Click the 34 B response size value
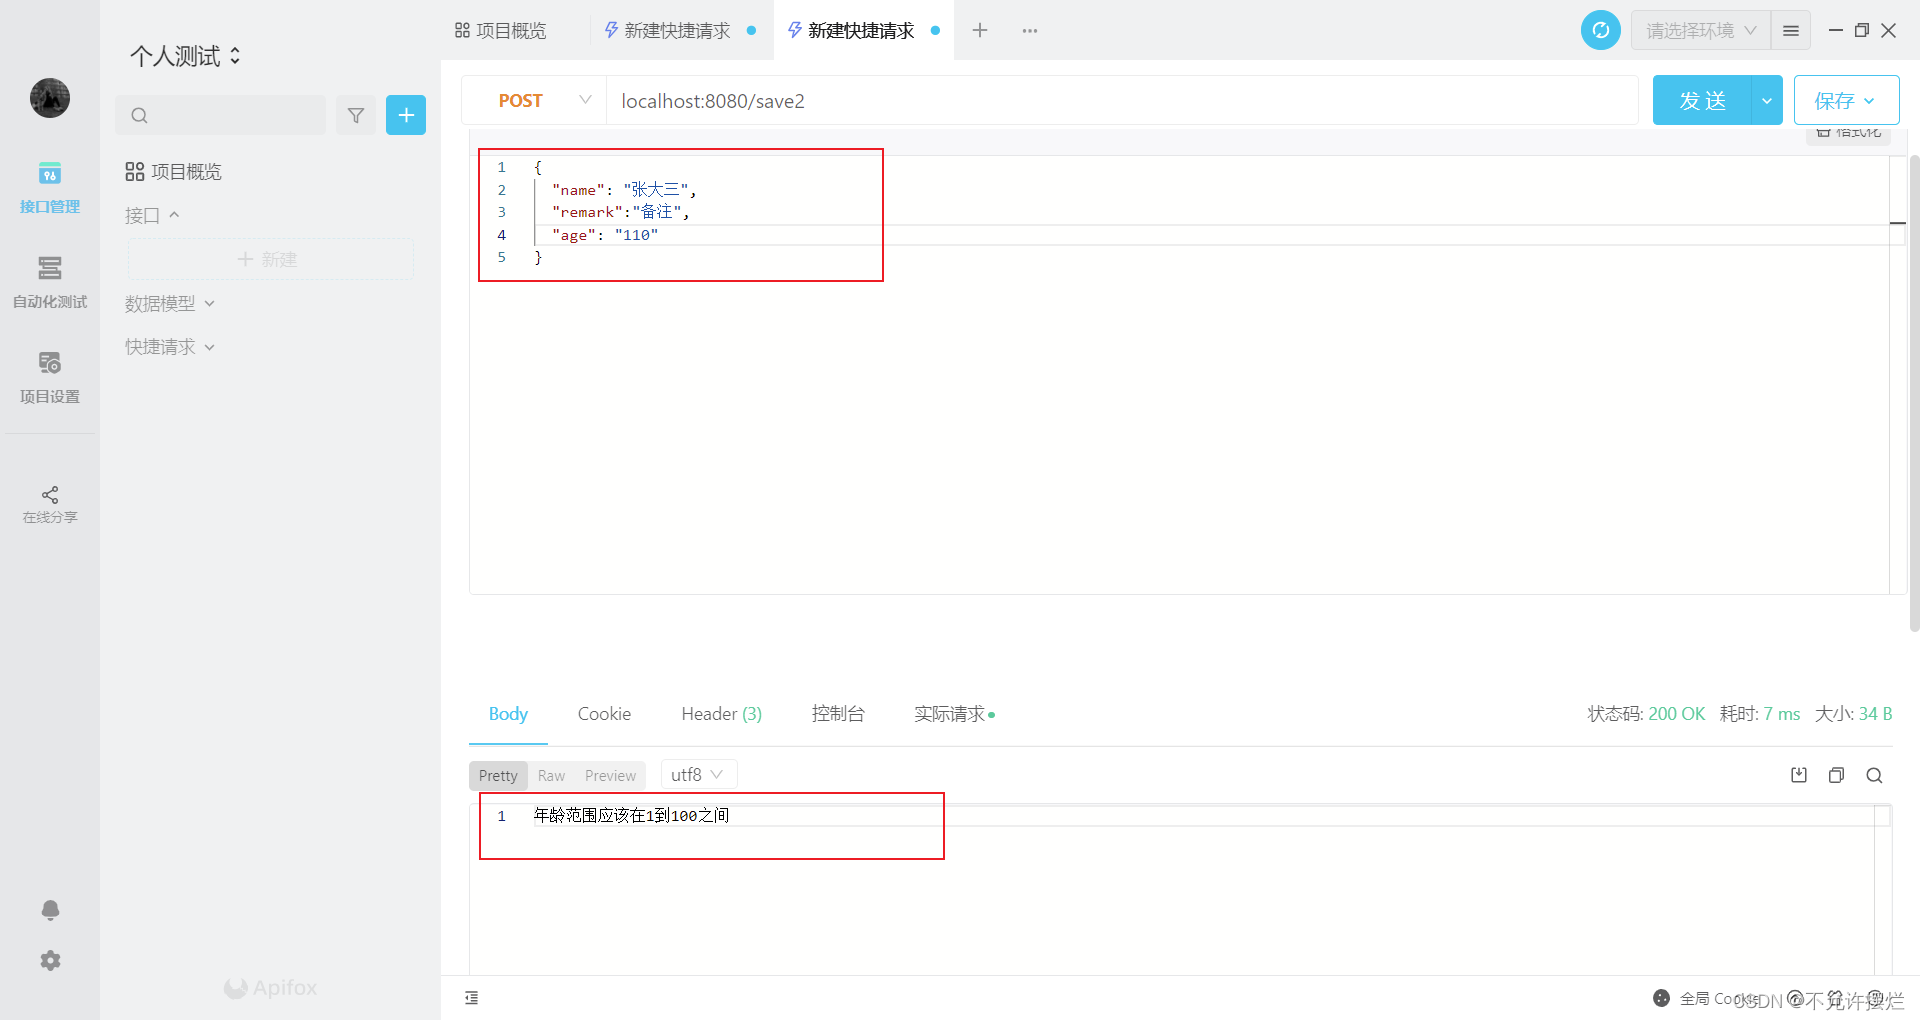The height and width of the screenshot is (1020, 1920). coord(1875,714)
